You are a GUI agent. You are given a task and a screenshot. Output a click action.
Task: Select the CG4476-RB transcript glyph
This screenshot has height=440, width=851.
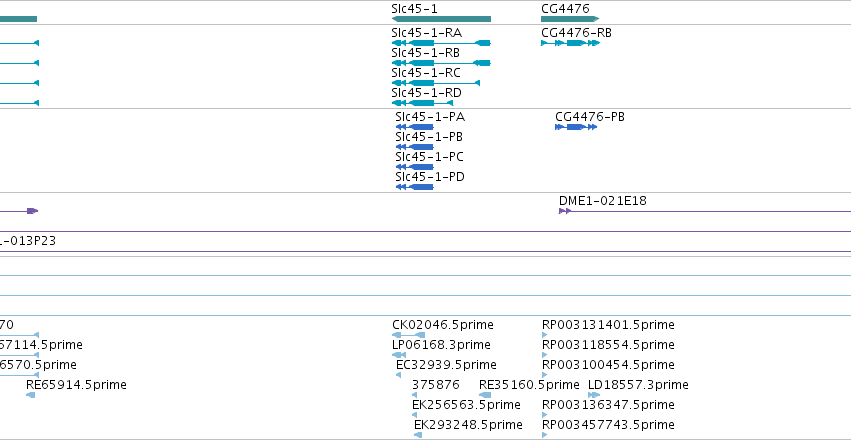coord(570,43)
